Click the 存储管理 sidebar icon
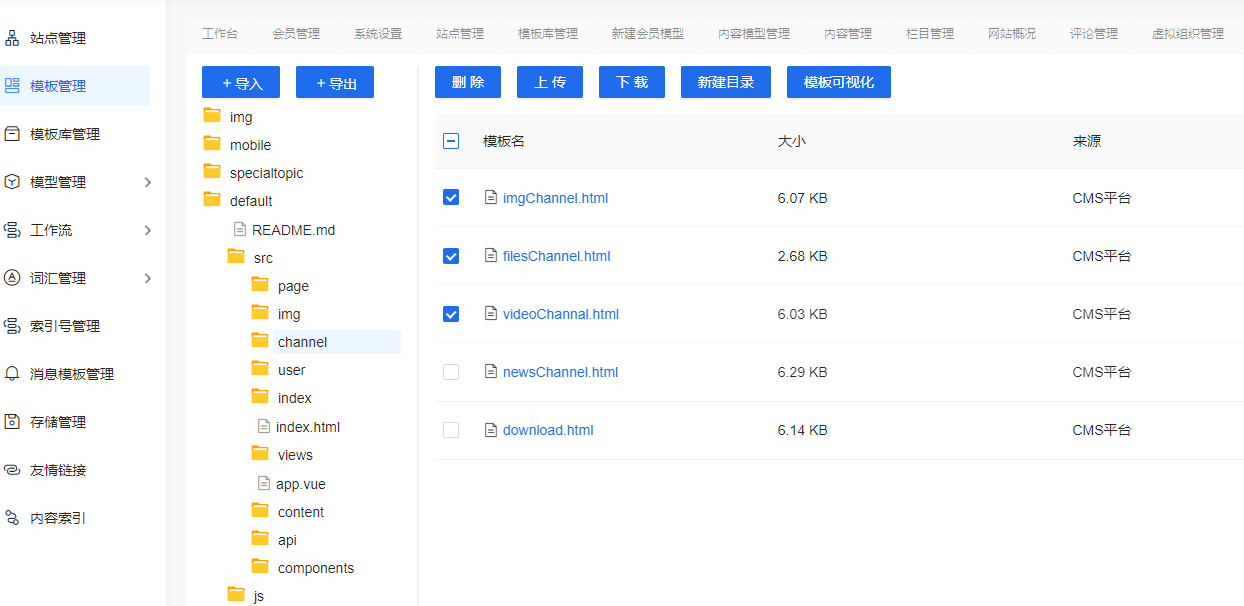 (x=12, y=422)
